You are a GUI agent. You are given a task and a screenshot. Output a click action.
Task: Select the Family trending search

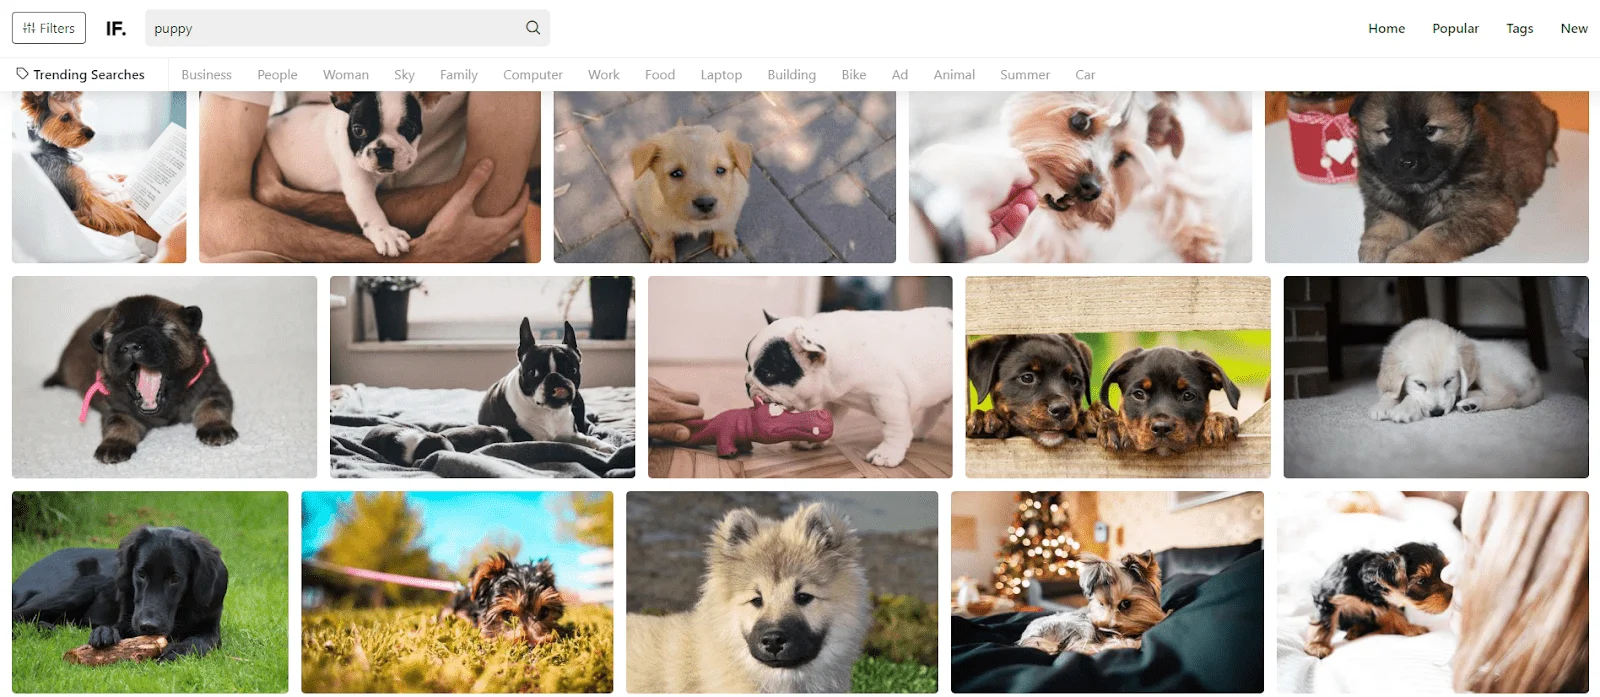459,75
